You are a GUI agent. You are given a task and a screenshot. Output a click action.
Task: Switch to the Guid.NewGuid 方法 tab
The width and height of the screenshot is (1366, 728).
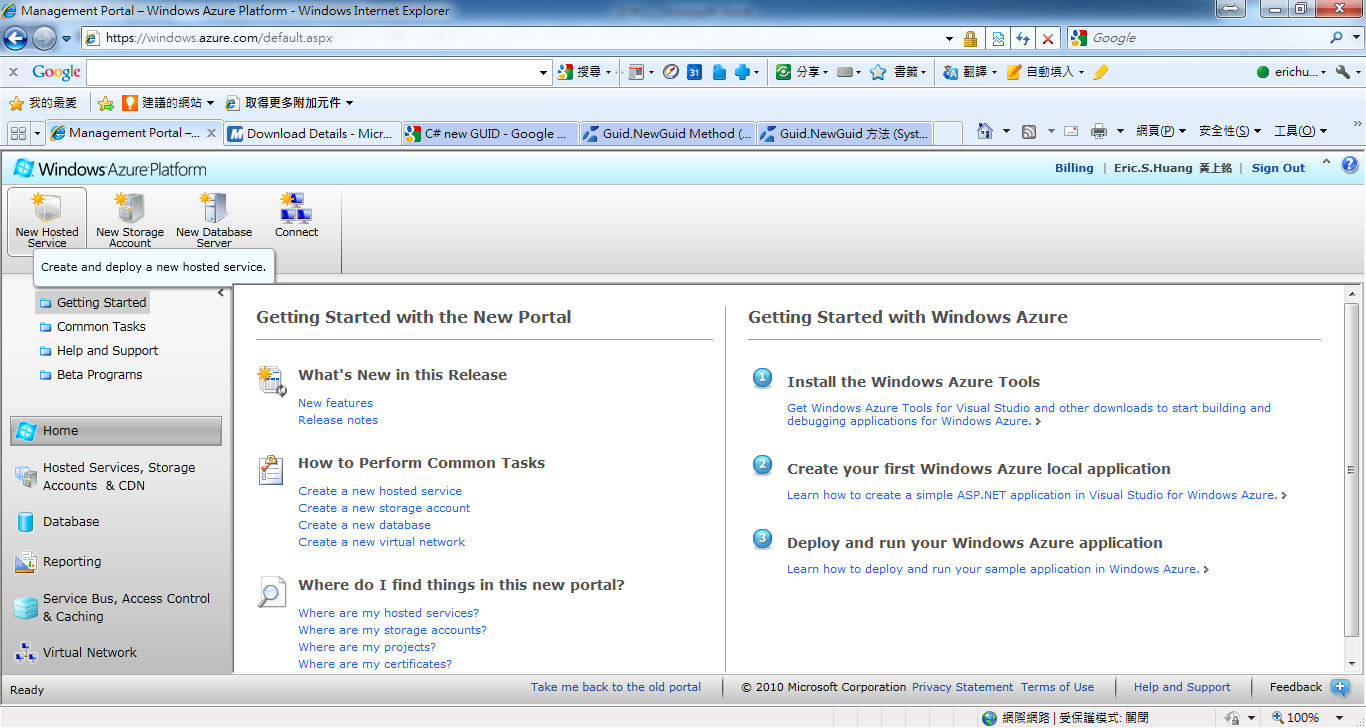[x=846, y=133]
